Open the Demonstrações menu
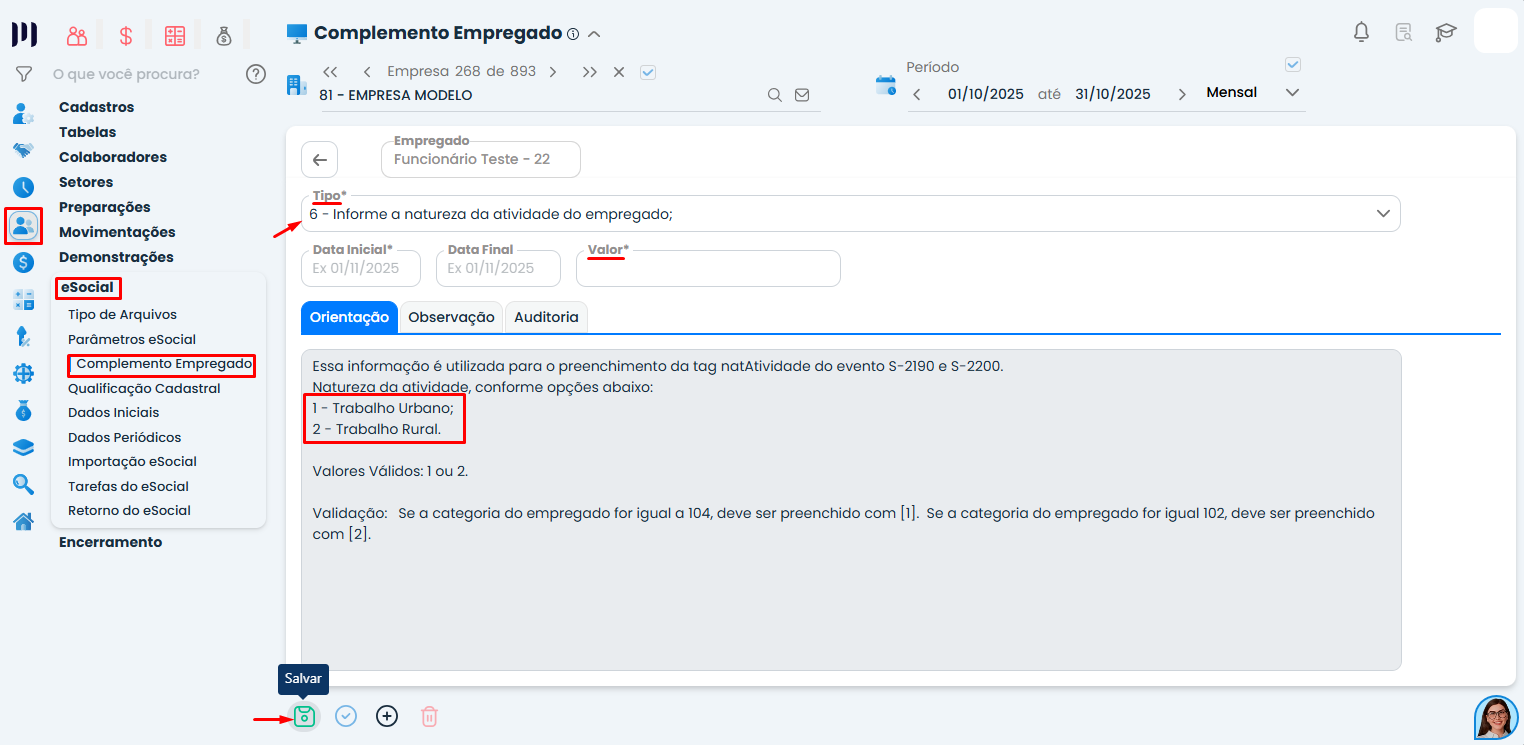Image resolution: width=1524 pixels, height=745 pixels. 116,257
